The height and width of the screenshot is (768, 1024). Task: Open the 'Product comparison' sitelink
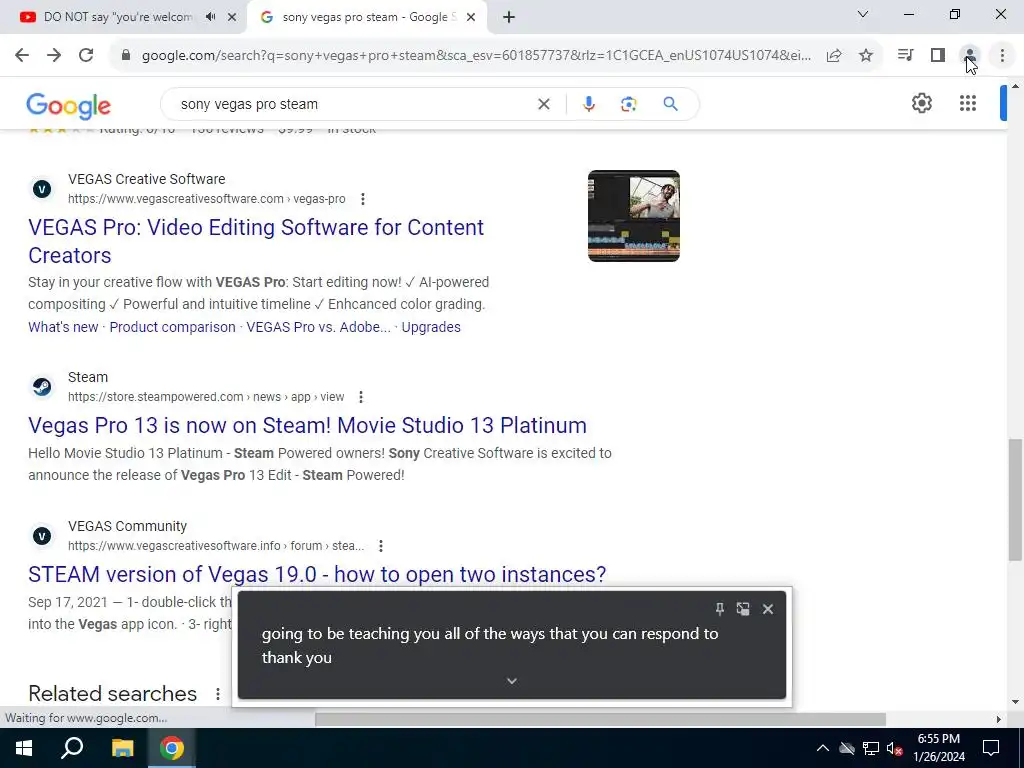pos(172,327)
